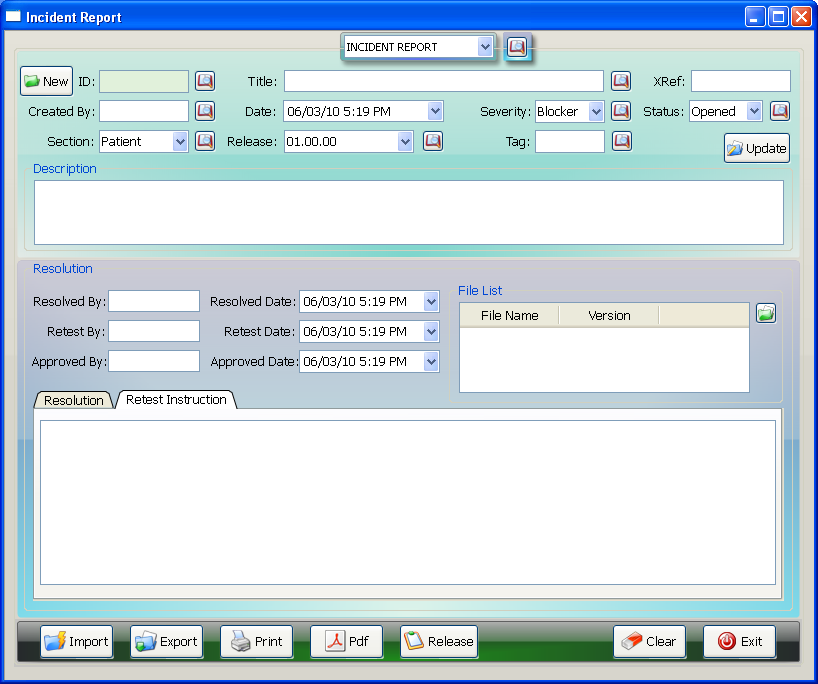Click the New button
This screenshot has height=684, width=818.
coord(46,81)
